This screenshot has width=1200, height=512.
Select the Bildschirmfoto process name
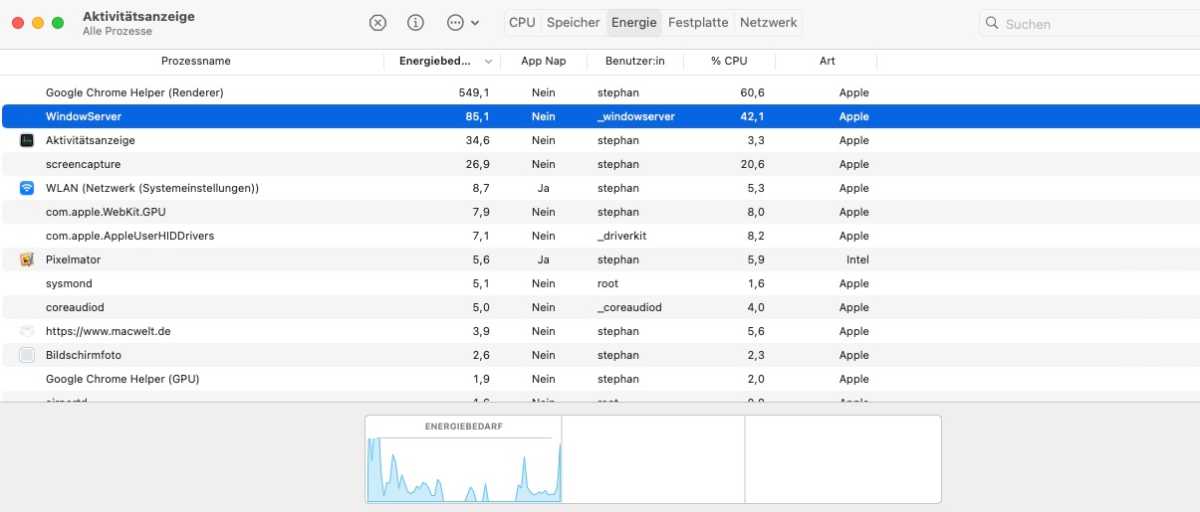82,355
